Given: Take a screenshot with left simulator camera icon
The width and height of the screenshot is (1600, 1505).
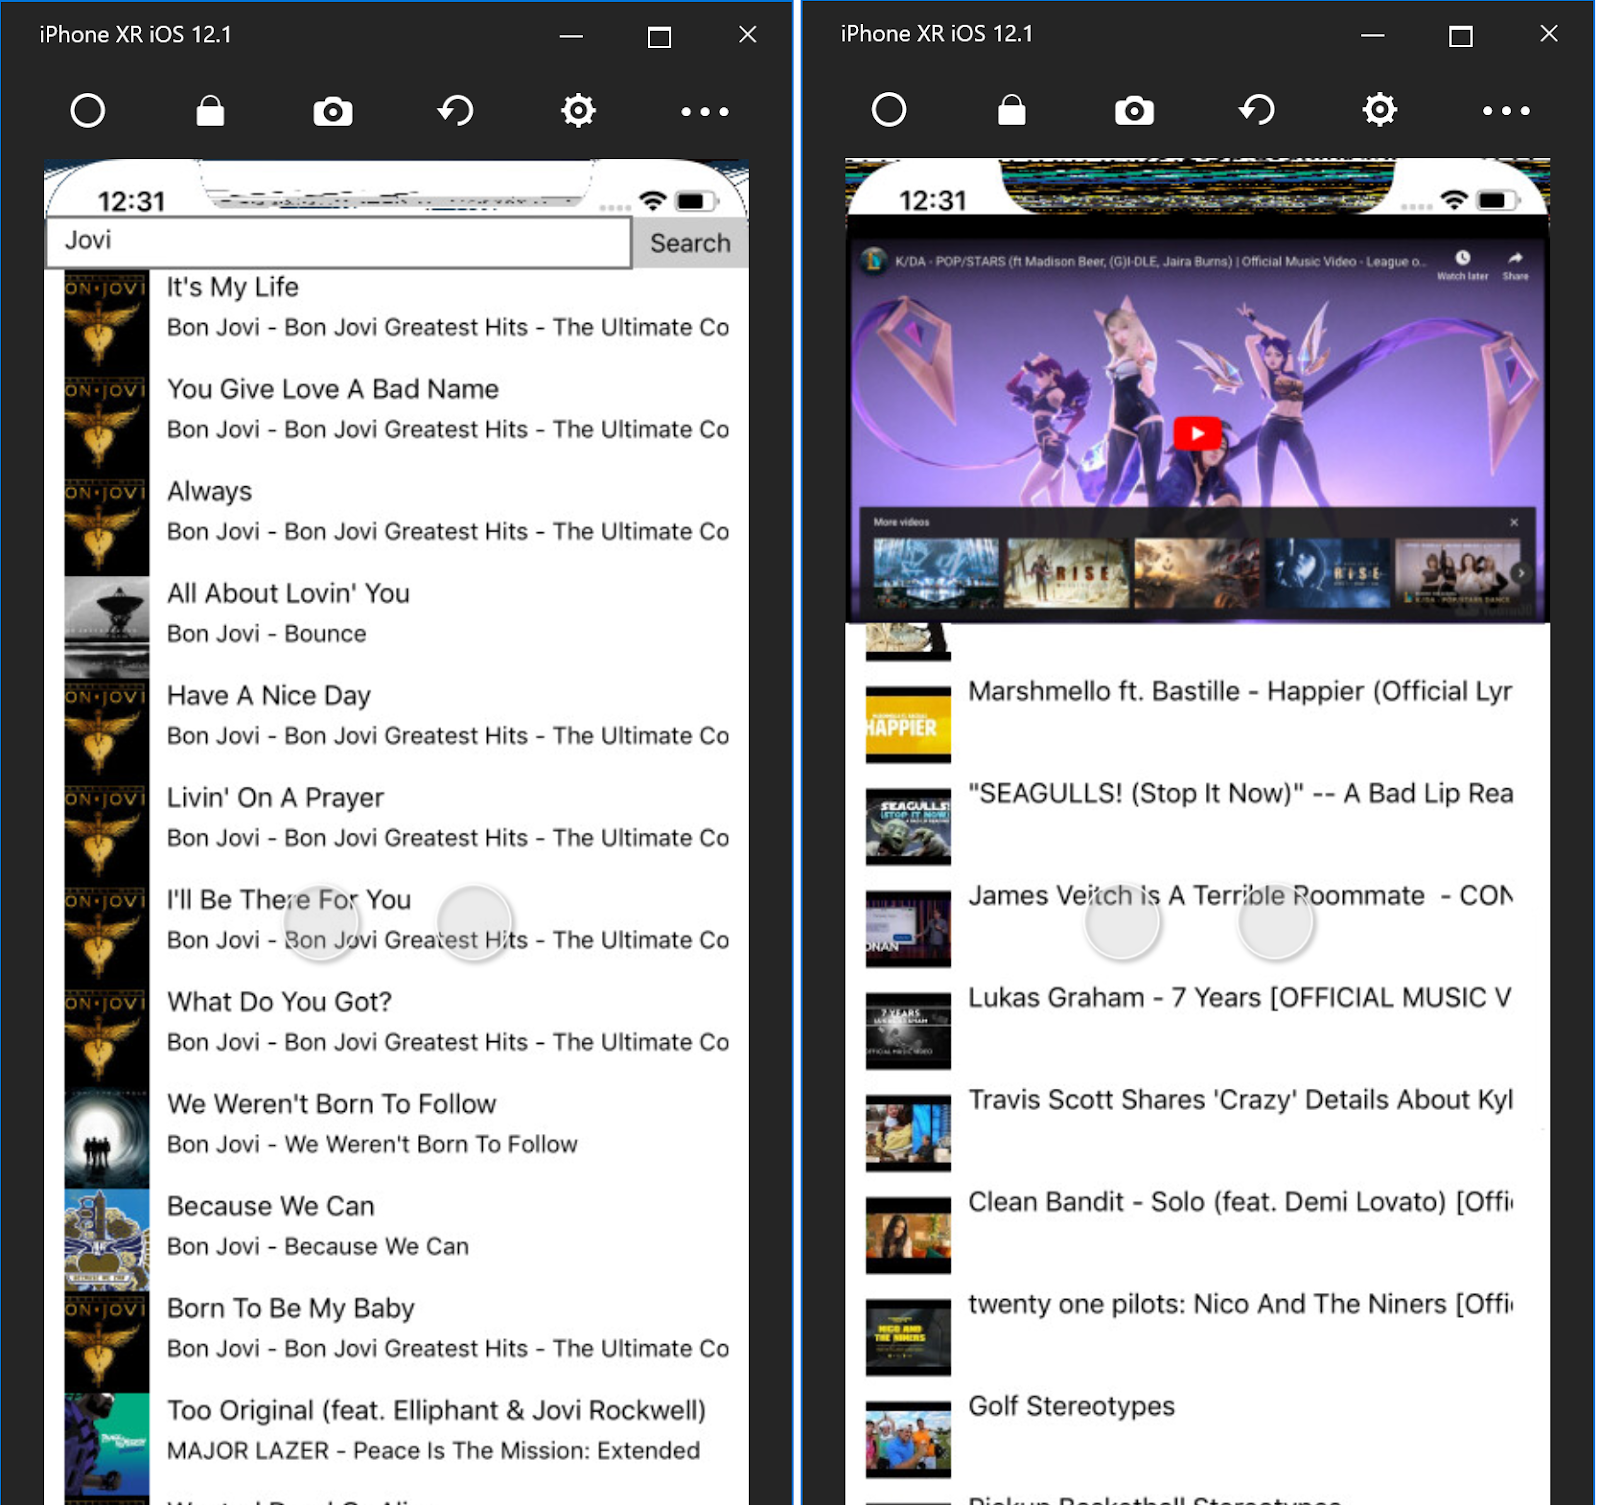Looking at the screenshot, I should click(333, 111).
